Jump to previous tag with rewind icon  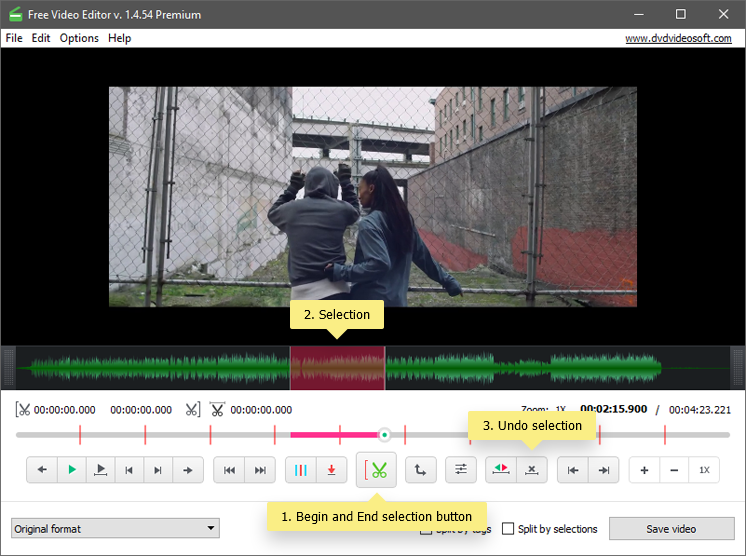tap(229, 470)
